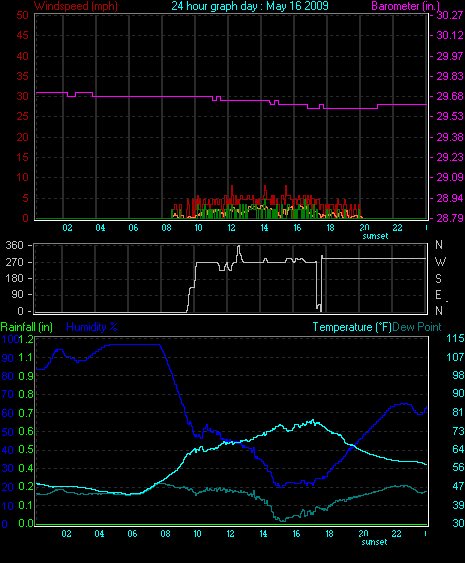Select barometer axis value 30.27
The image size is (465, 563).
[450, 15]
